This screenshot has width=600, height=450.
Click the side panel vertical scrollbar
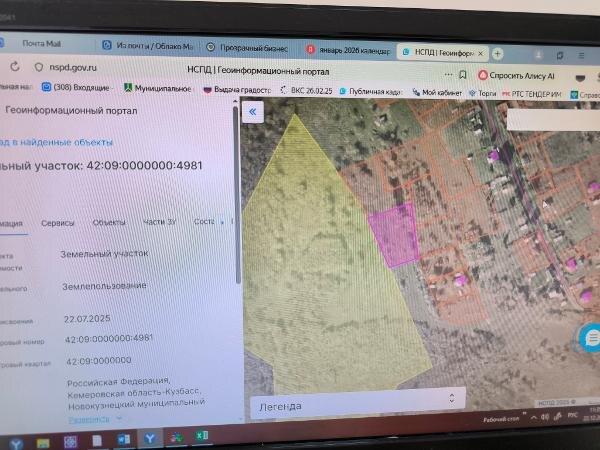(x=237, y=195)
